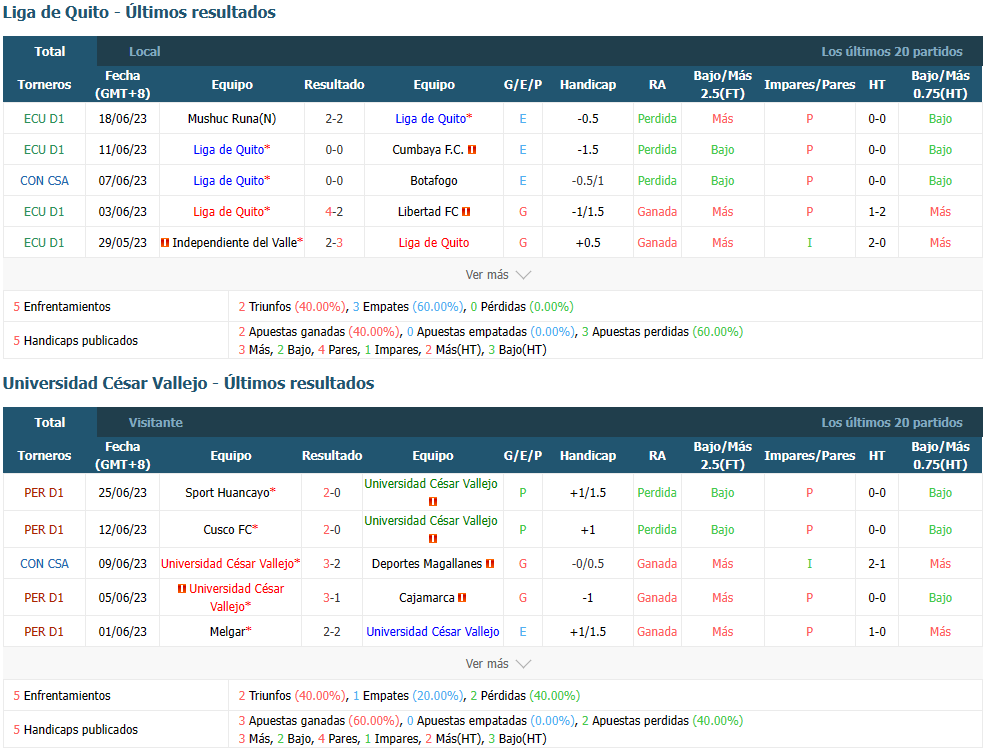989x753 pixels.
Task: Click ECU D1 tournament in 18/06/23 row
Action: coord(44,119)
